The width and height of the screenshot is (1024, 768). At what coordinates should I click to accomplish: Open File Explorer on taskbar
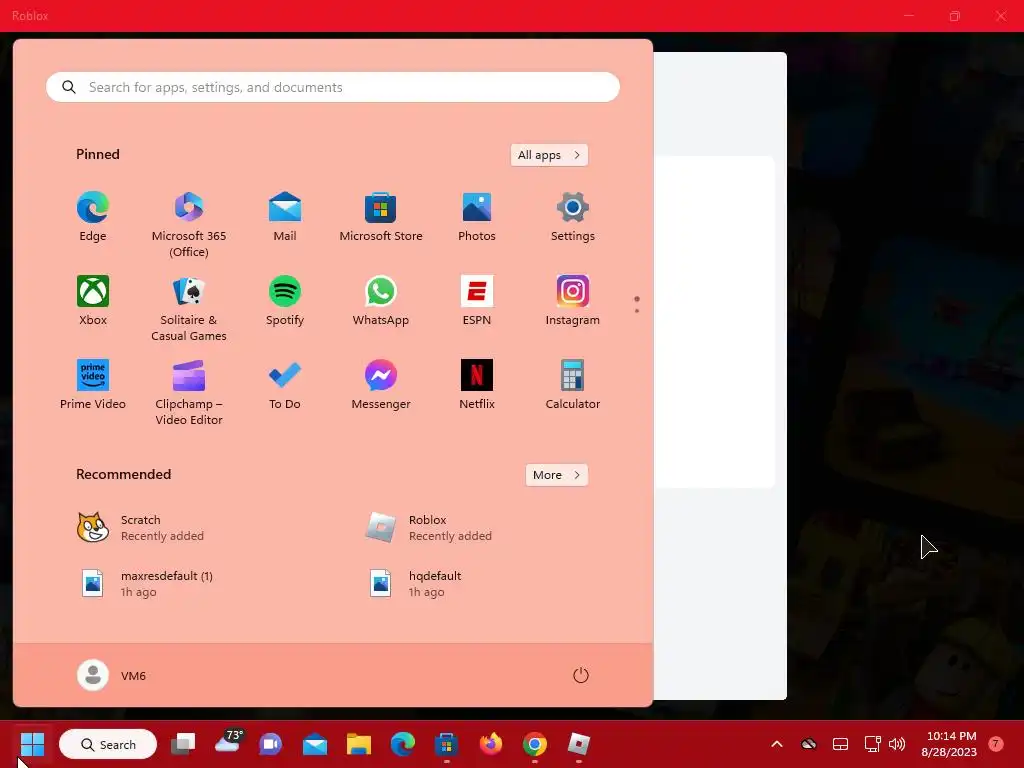click(x=359, y=744)
